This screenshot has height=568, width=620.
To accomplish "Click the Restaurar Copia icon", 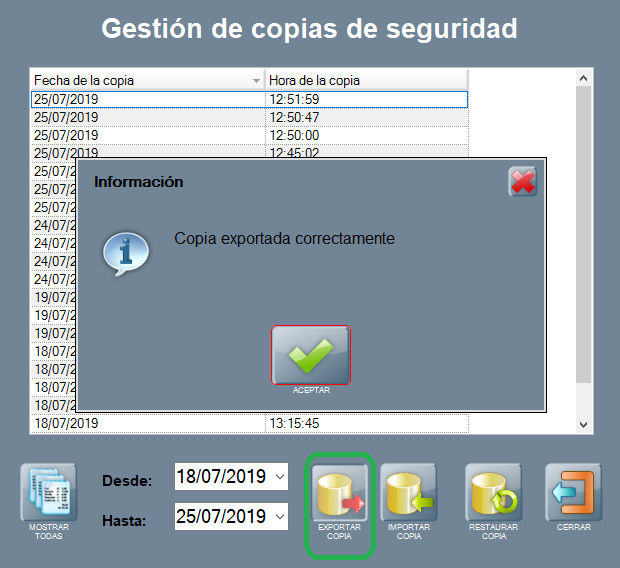I will coord(494,493).
